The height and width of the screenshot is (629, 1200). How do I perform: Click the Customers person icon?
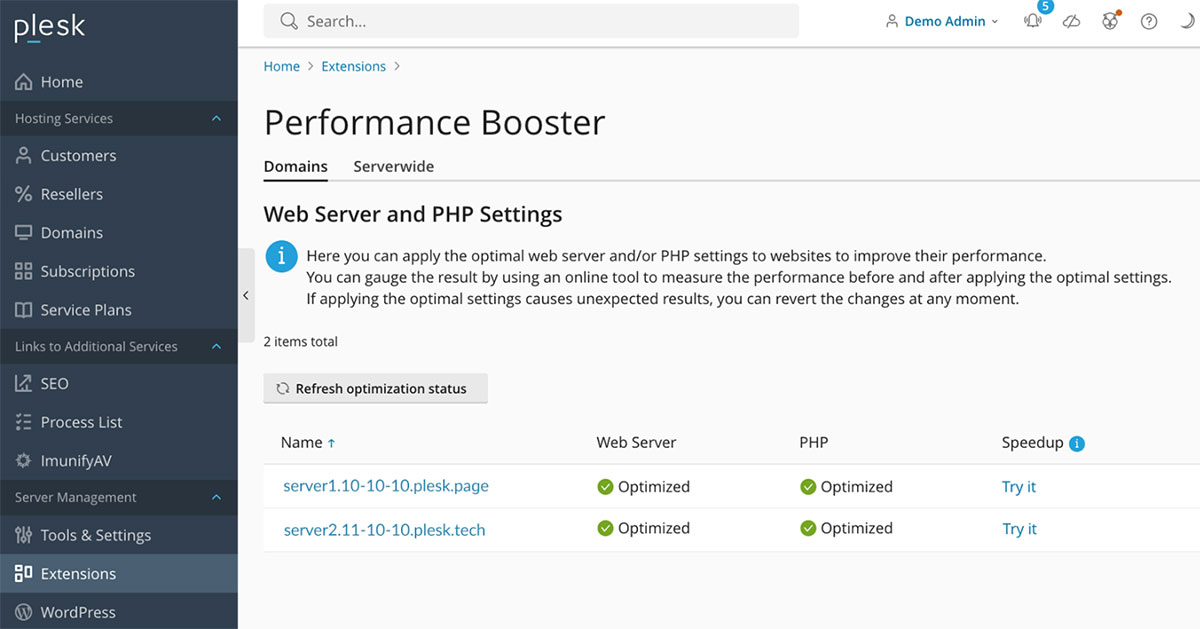[24, 156]
